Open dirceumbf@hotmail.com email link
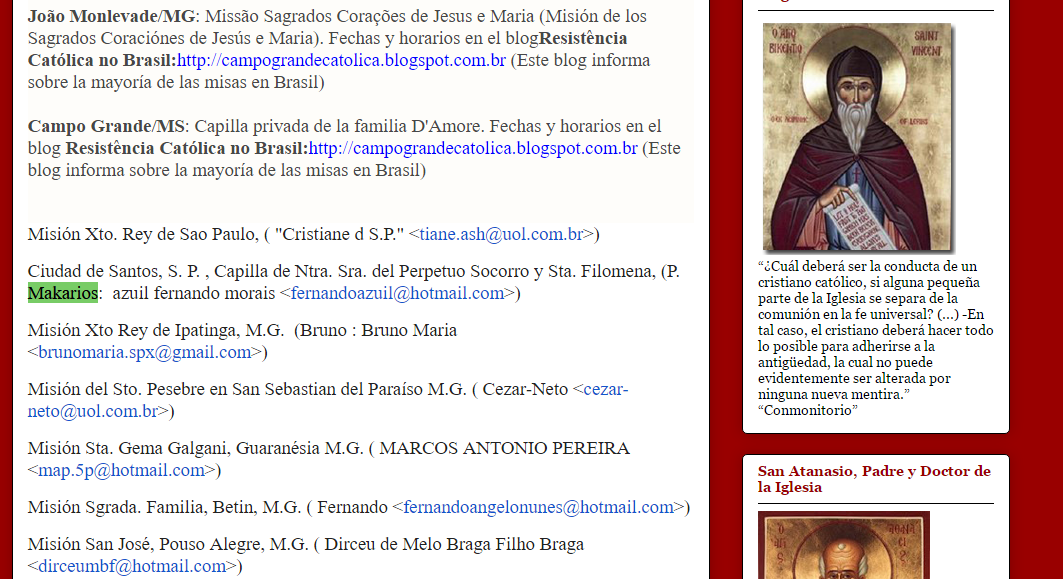1063x579 pixels. 132,567
